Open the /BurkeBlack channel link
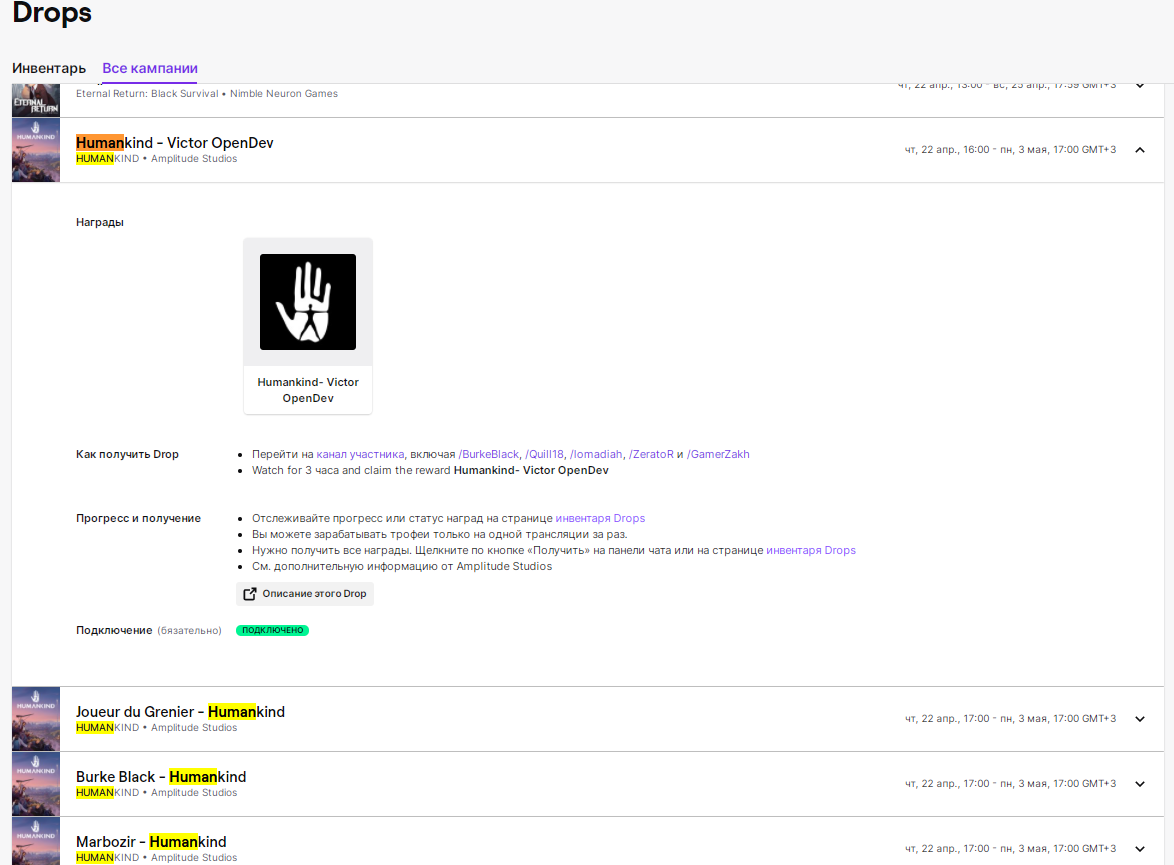The width and height of the screenshot is (1174, 865). tap(489, 455)
